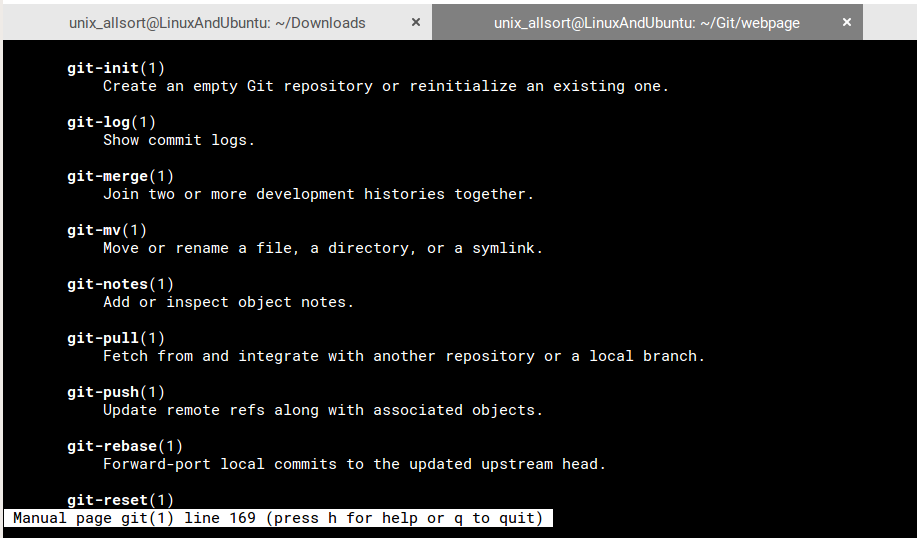Viewport: 917px width, 538px height.
Task: Select the ~/Git/webpage terminal tab
Action: click(647, 23)
